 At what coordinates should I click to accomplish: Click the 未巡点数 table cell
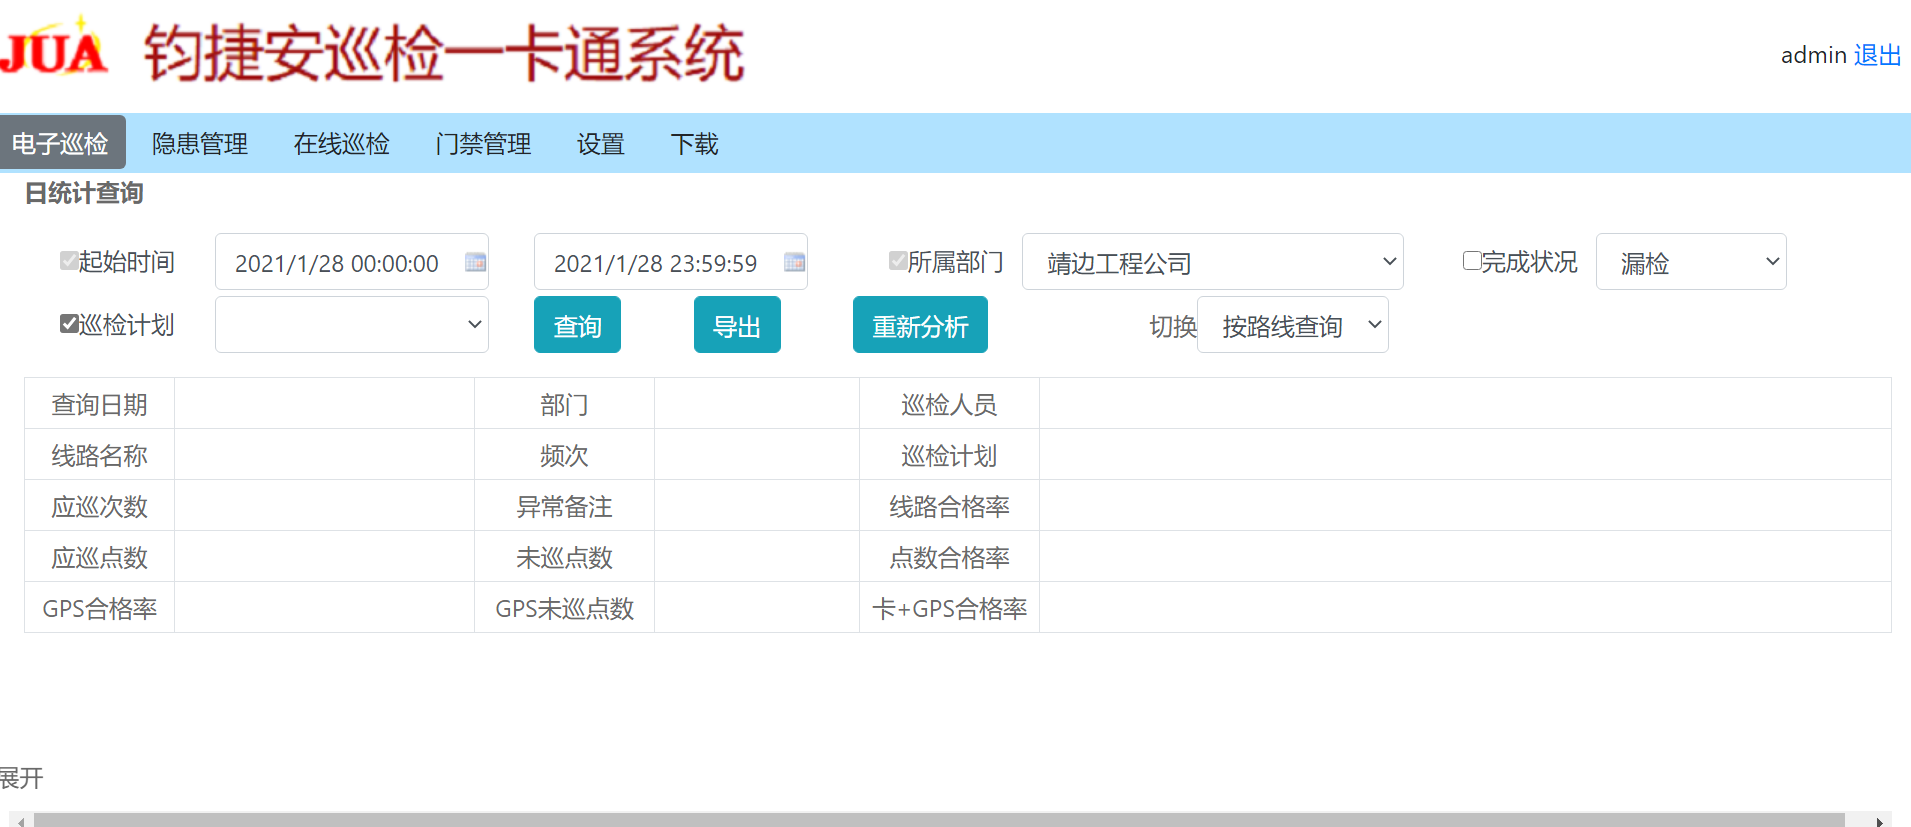point(564,557)
